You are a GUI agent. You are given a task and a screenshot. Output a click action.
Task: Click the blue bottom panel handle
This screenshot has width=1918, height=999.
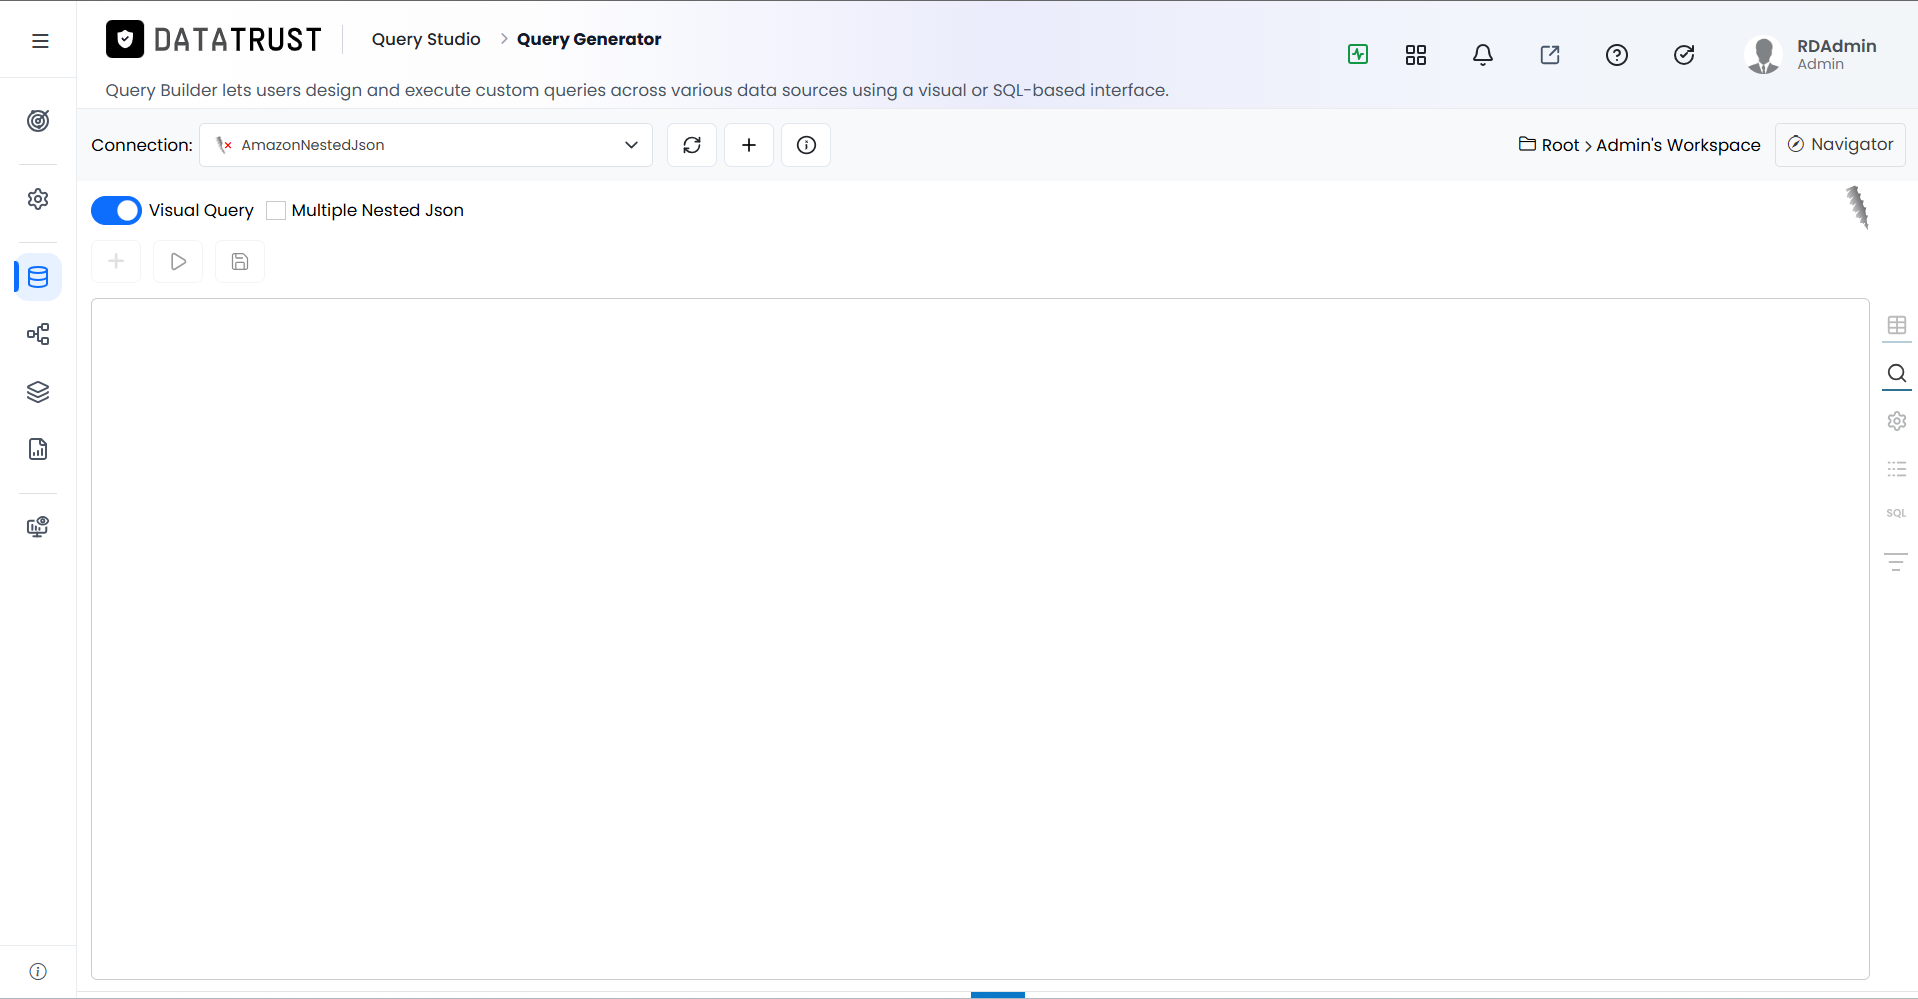(998, 995)
